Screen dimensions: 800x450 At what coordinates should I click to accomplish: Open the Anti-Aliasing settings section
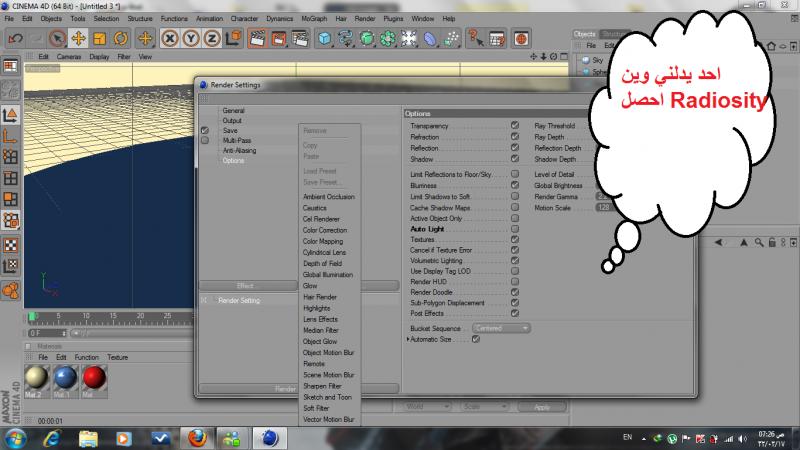point(239,151)
